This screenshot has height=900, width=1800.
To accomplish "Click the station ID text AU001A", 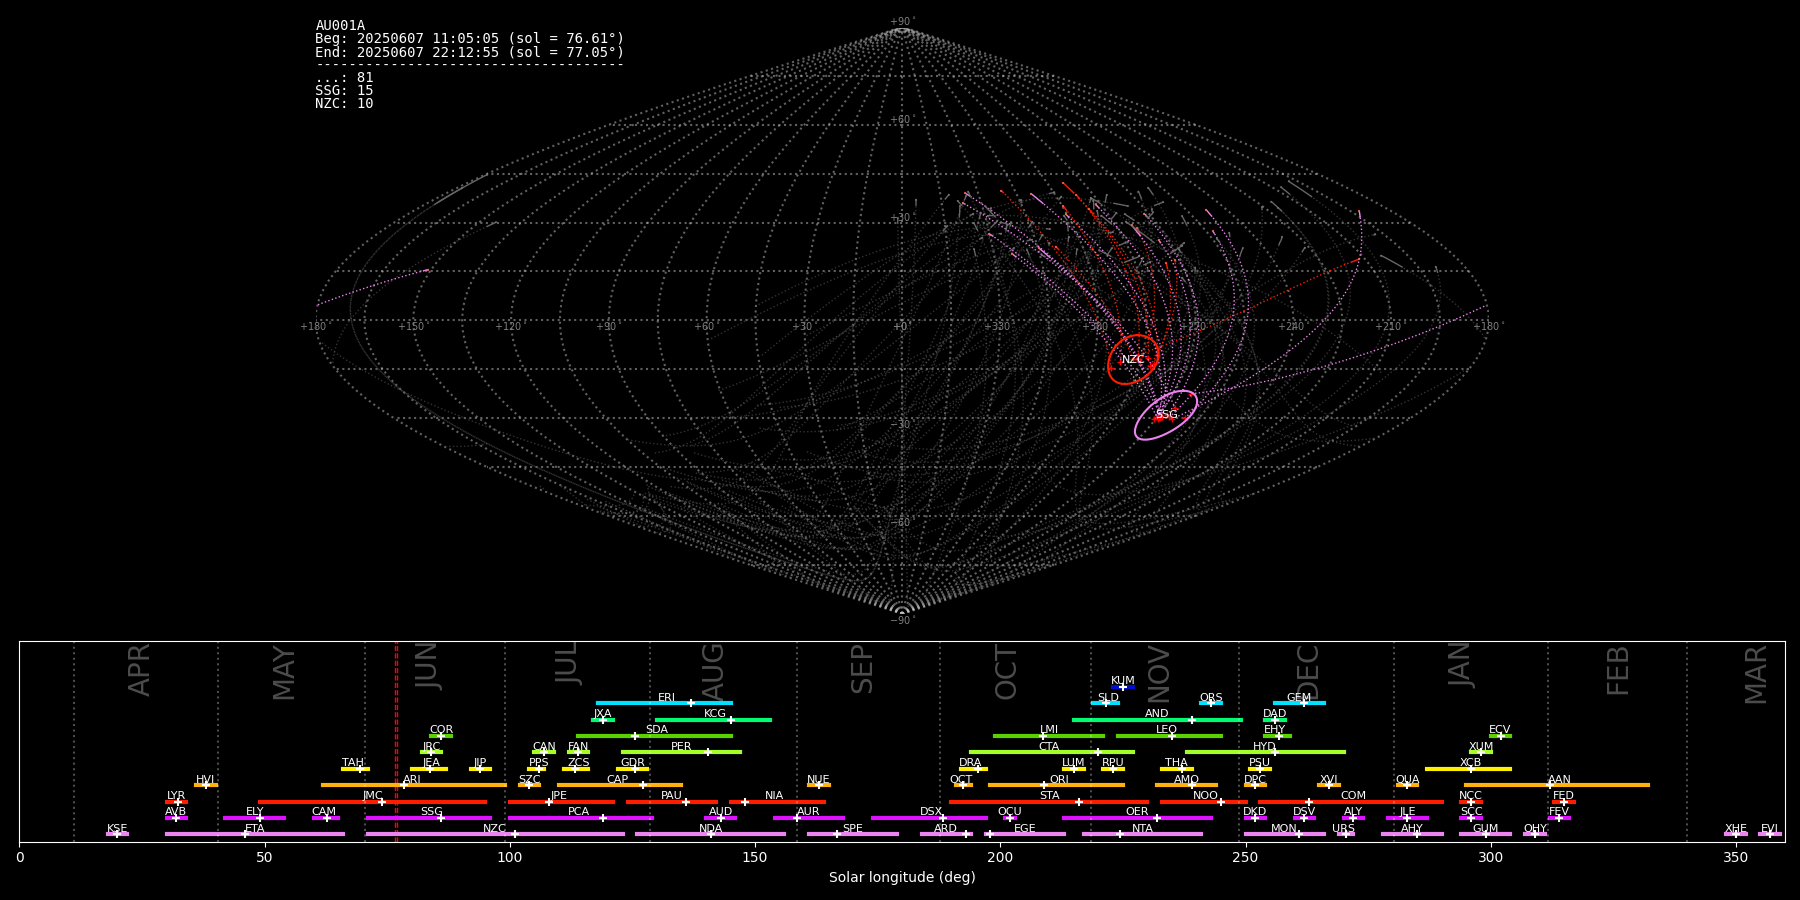I will (340, 26).
